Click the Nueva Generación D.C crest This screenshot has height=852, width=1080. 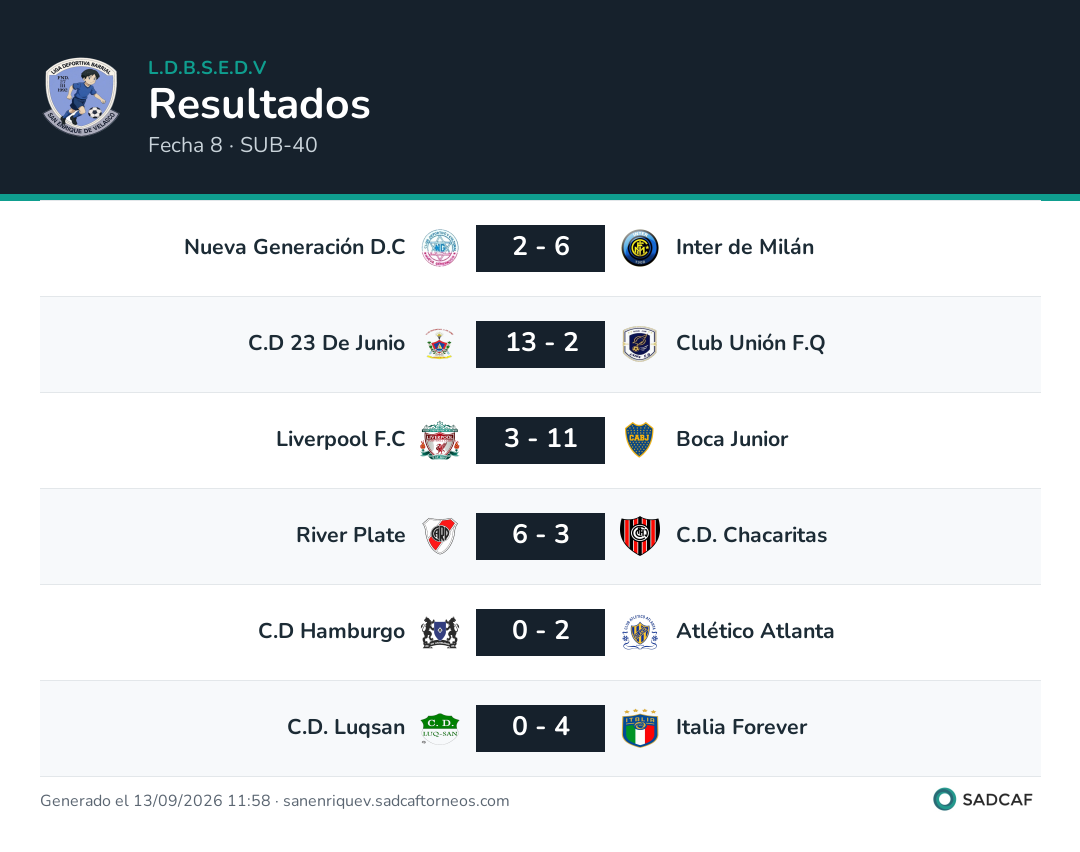pyautogui.click(x=439, y=248)
